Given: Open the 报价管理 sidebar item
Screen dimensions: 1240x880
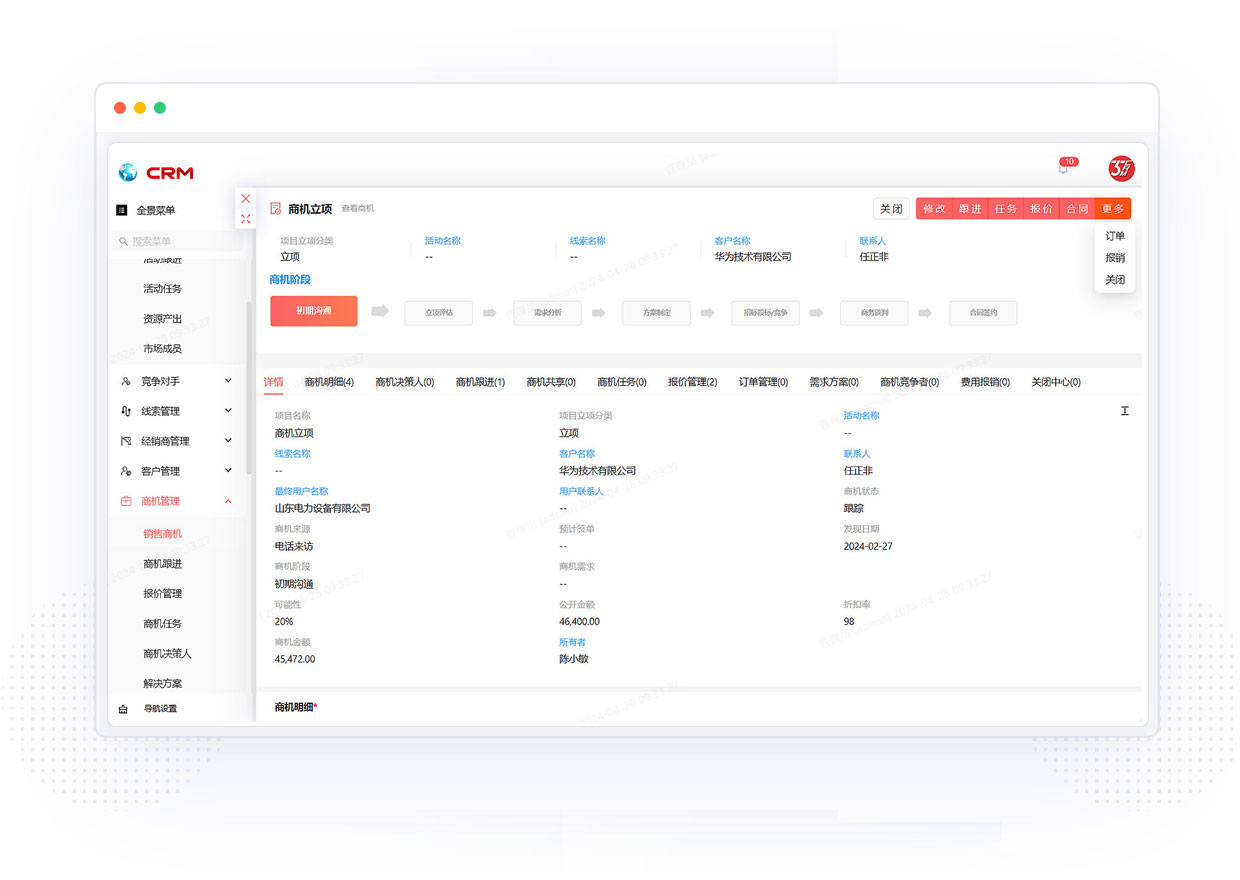Looking at the screenshot, I should click(163, 594).
